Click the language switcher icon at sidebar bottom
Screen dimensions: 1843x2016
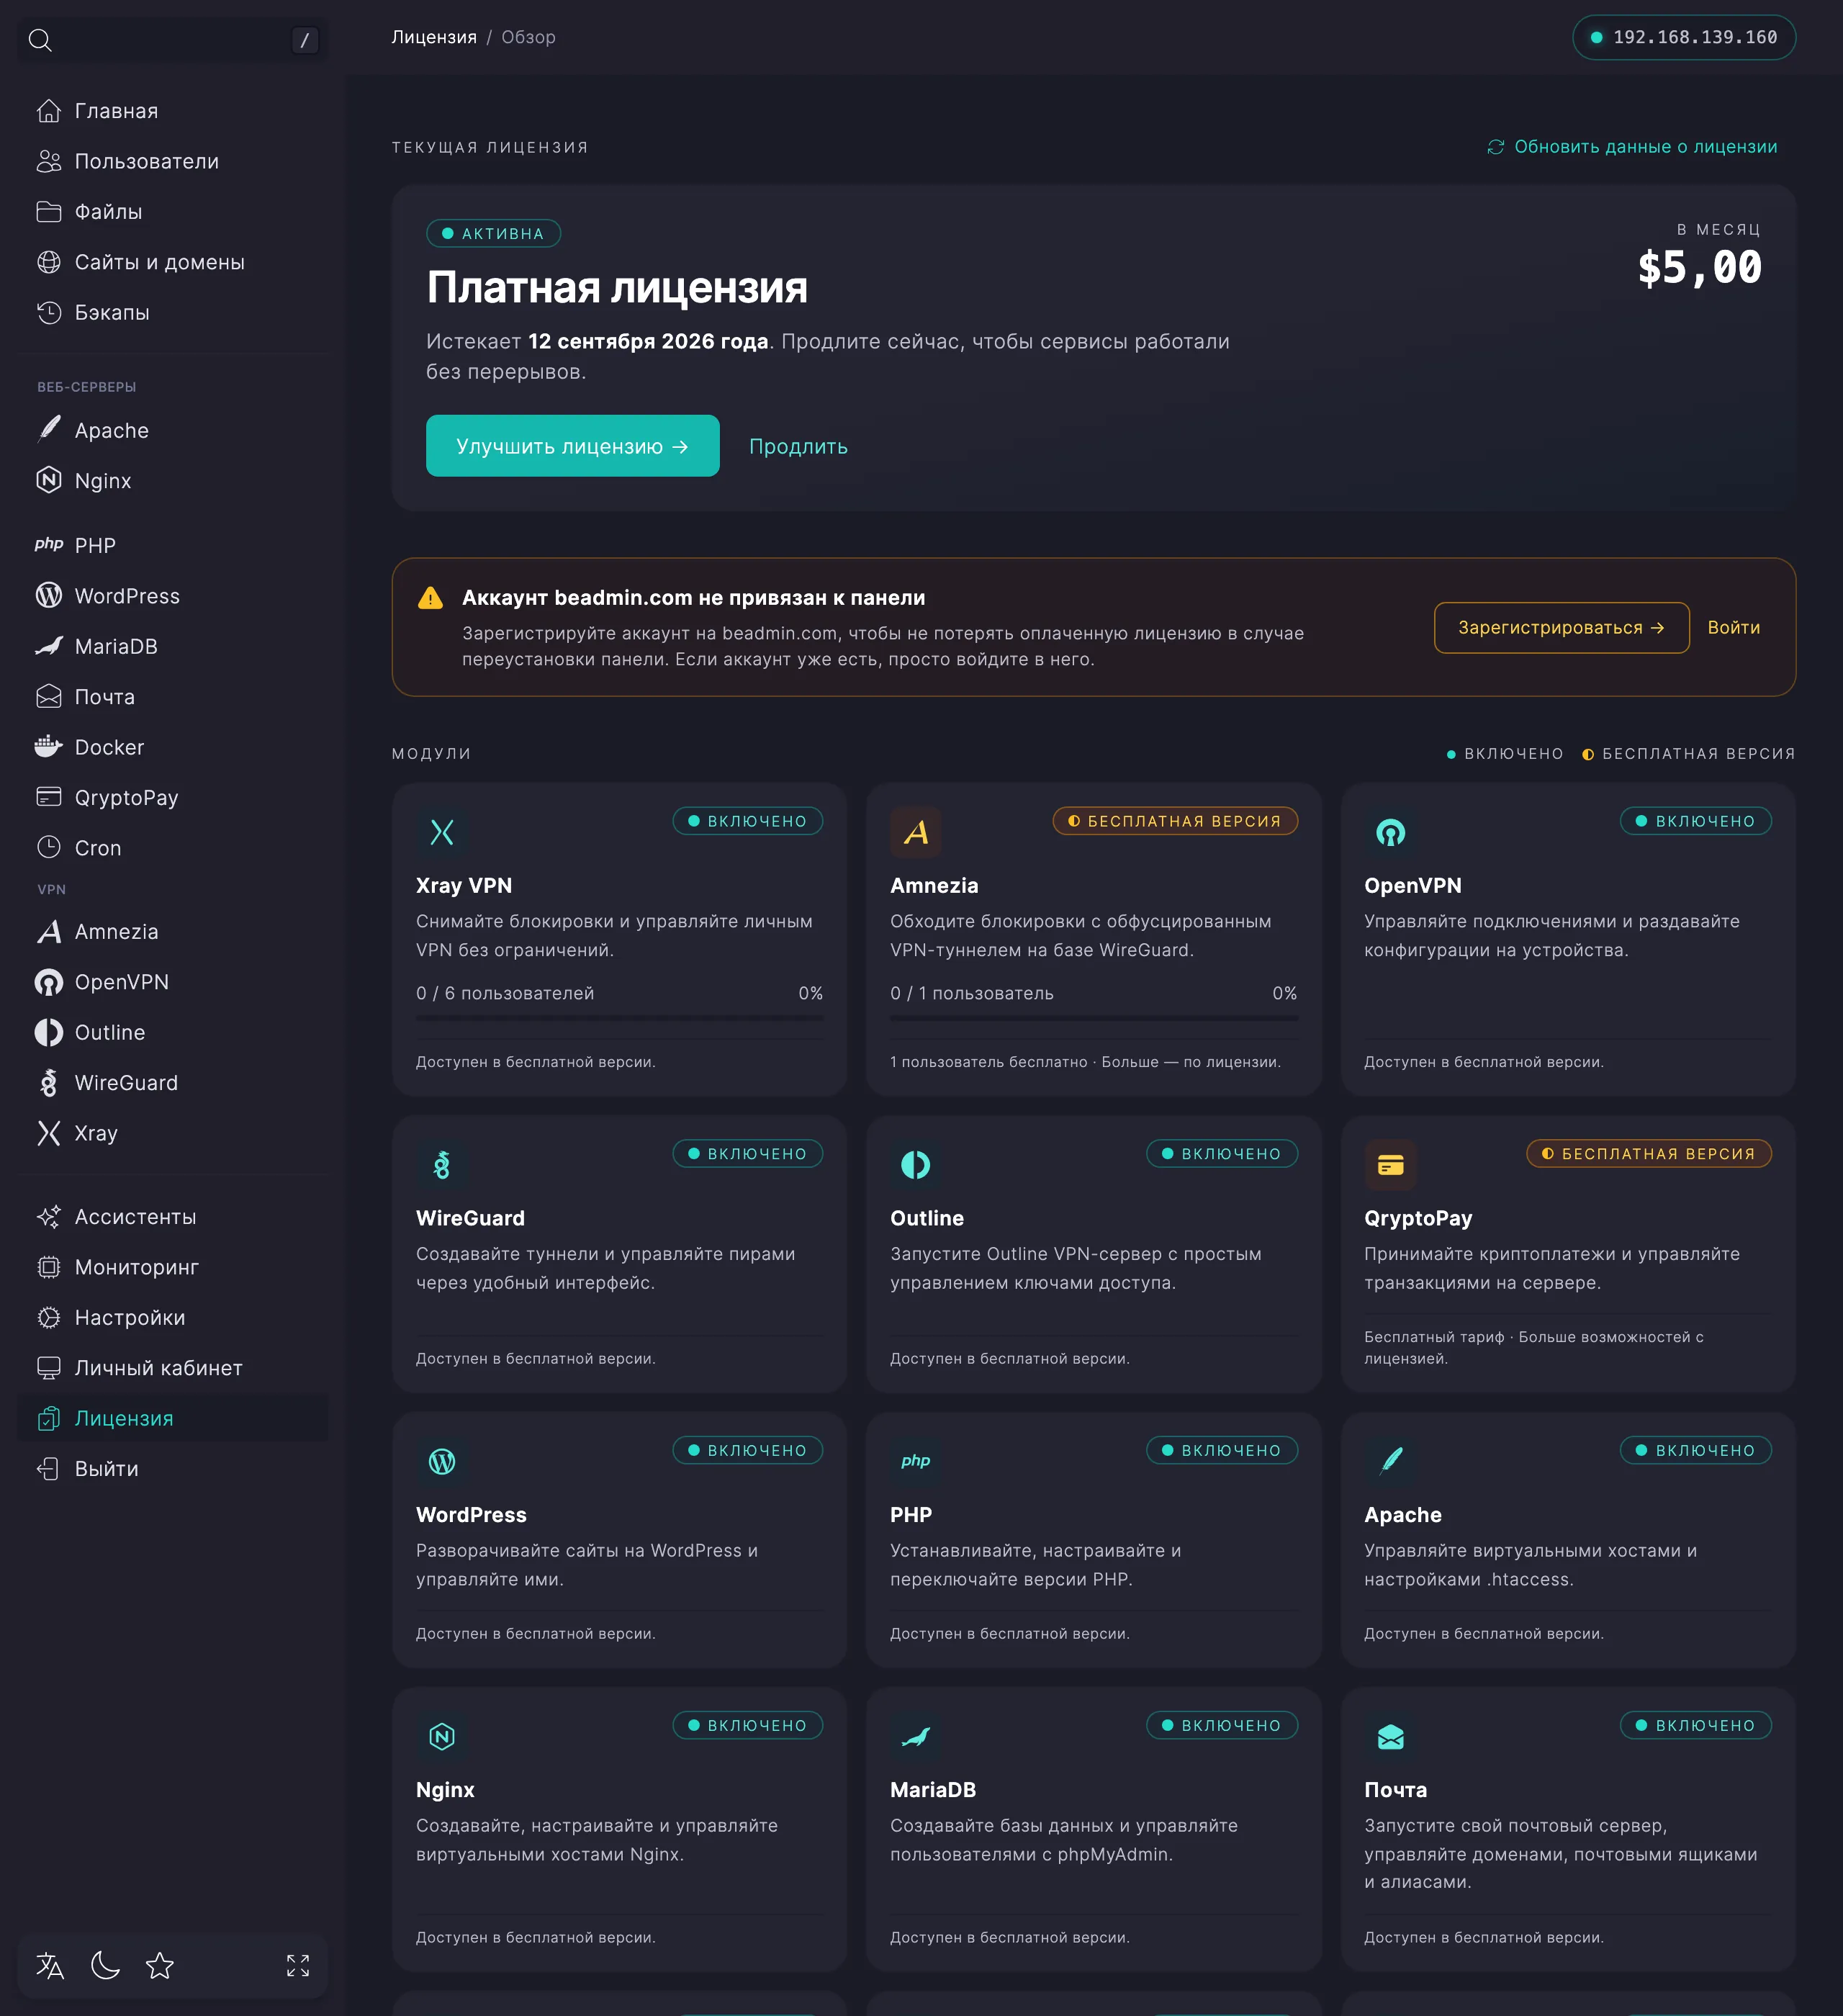50,1966
